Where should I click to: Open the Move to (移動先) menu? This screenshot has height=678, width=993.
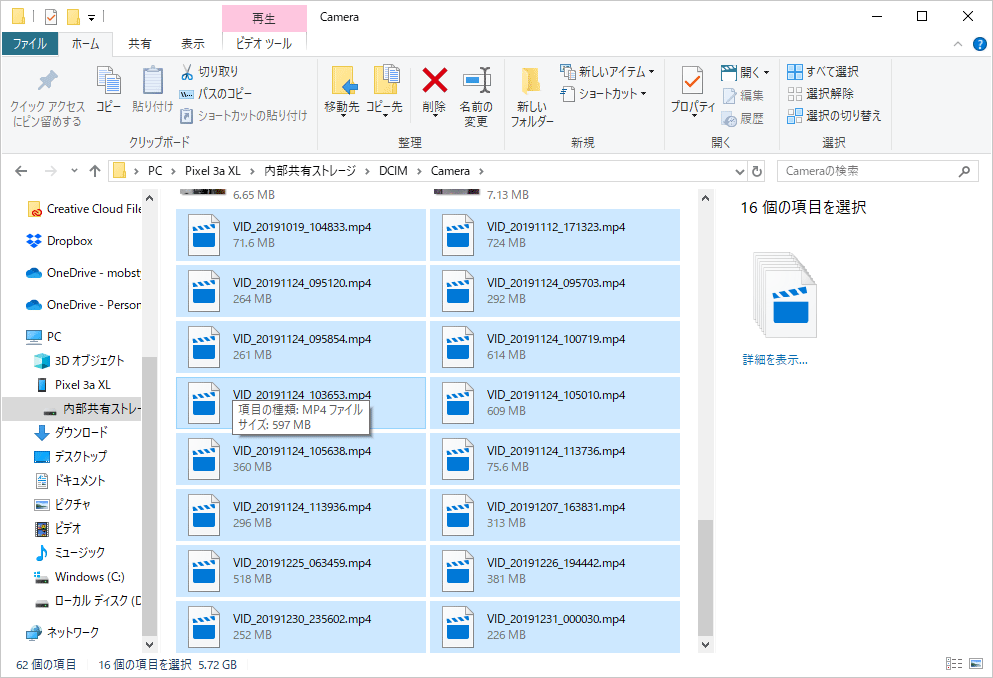click(x=342, y=92)
